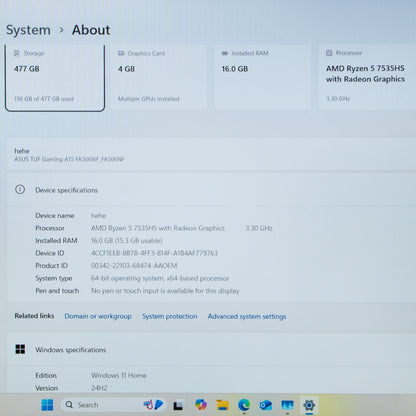Open Domain or workgroup link

coord(98,316)
